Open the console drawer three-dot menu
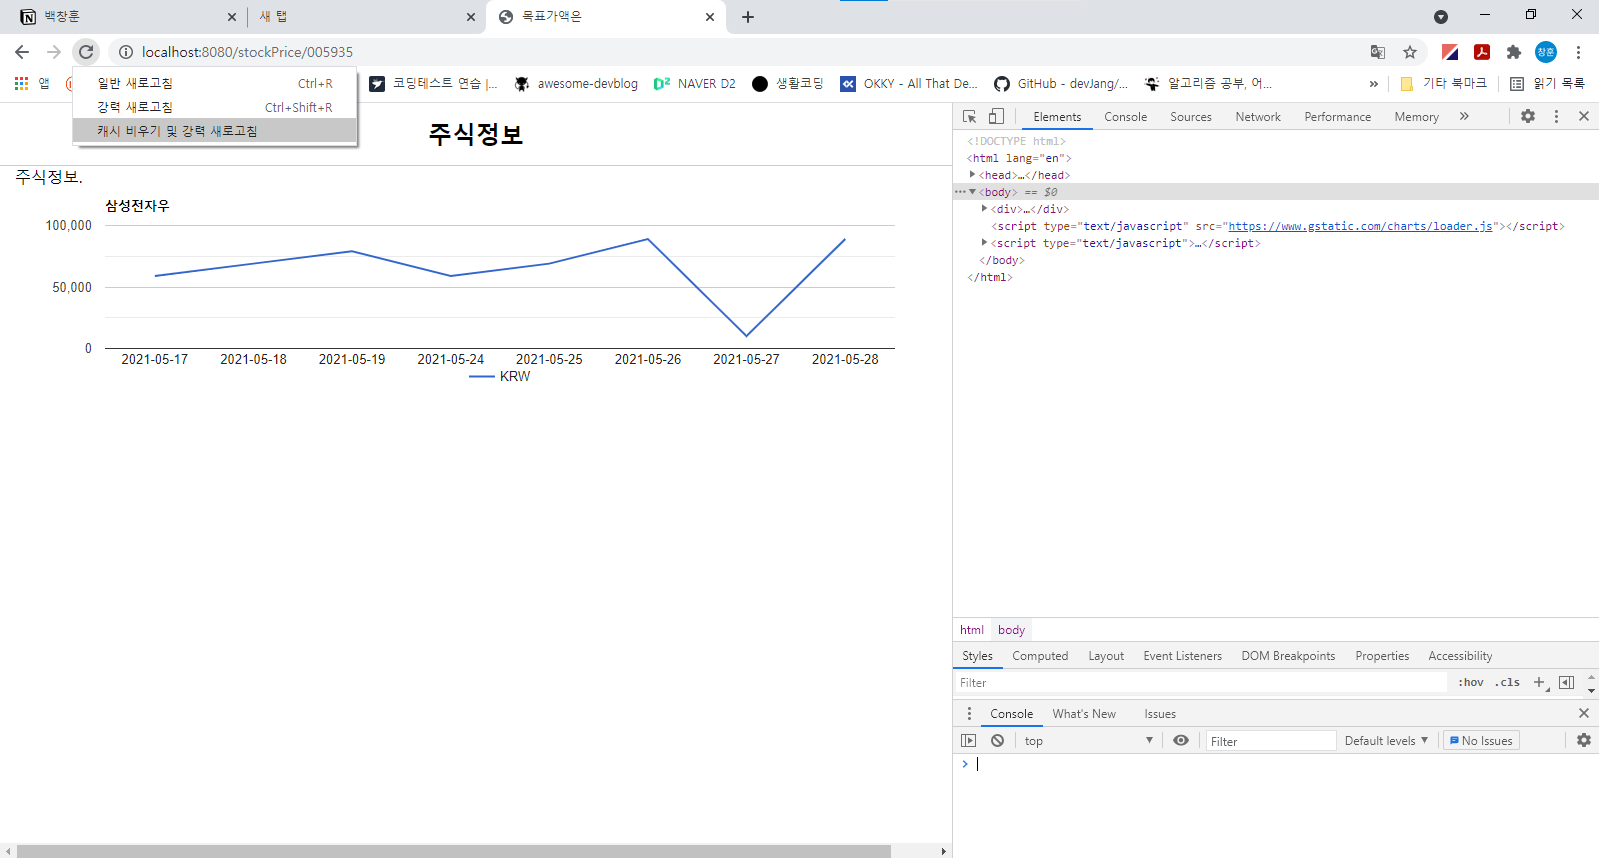The image size is (1599, 858). (x=969, y=714)
